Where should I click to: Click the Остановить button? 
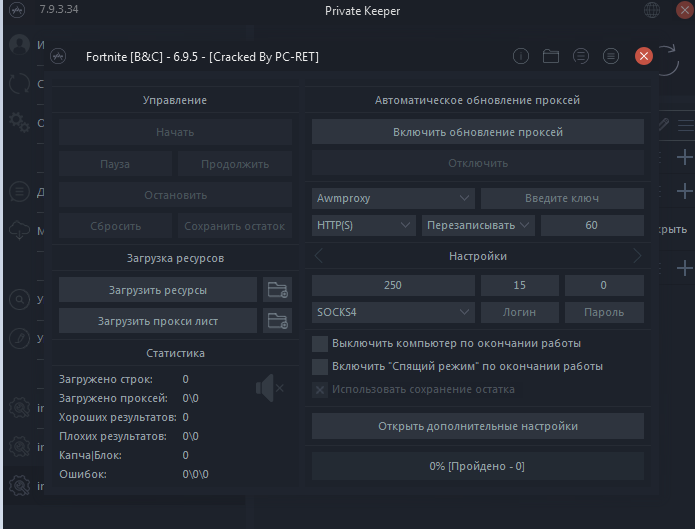tap(175, 195)
